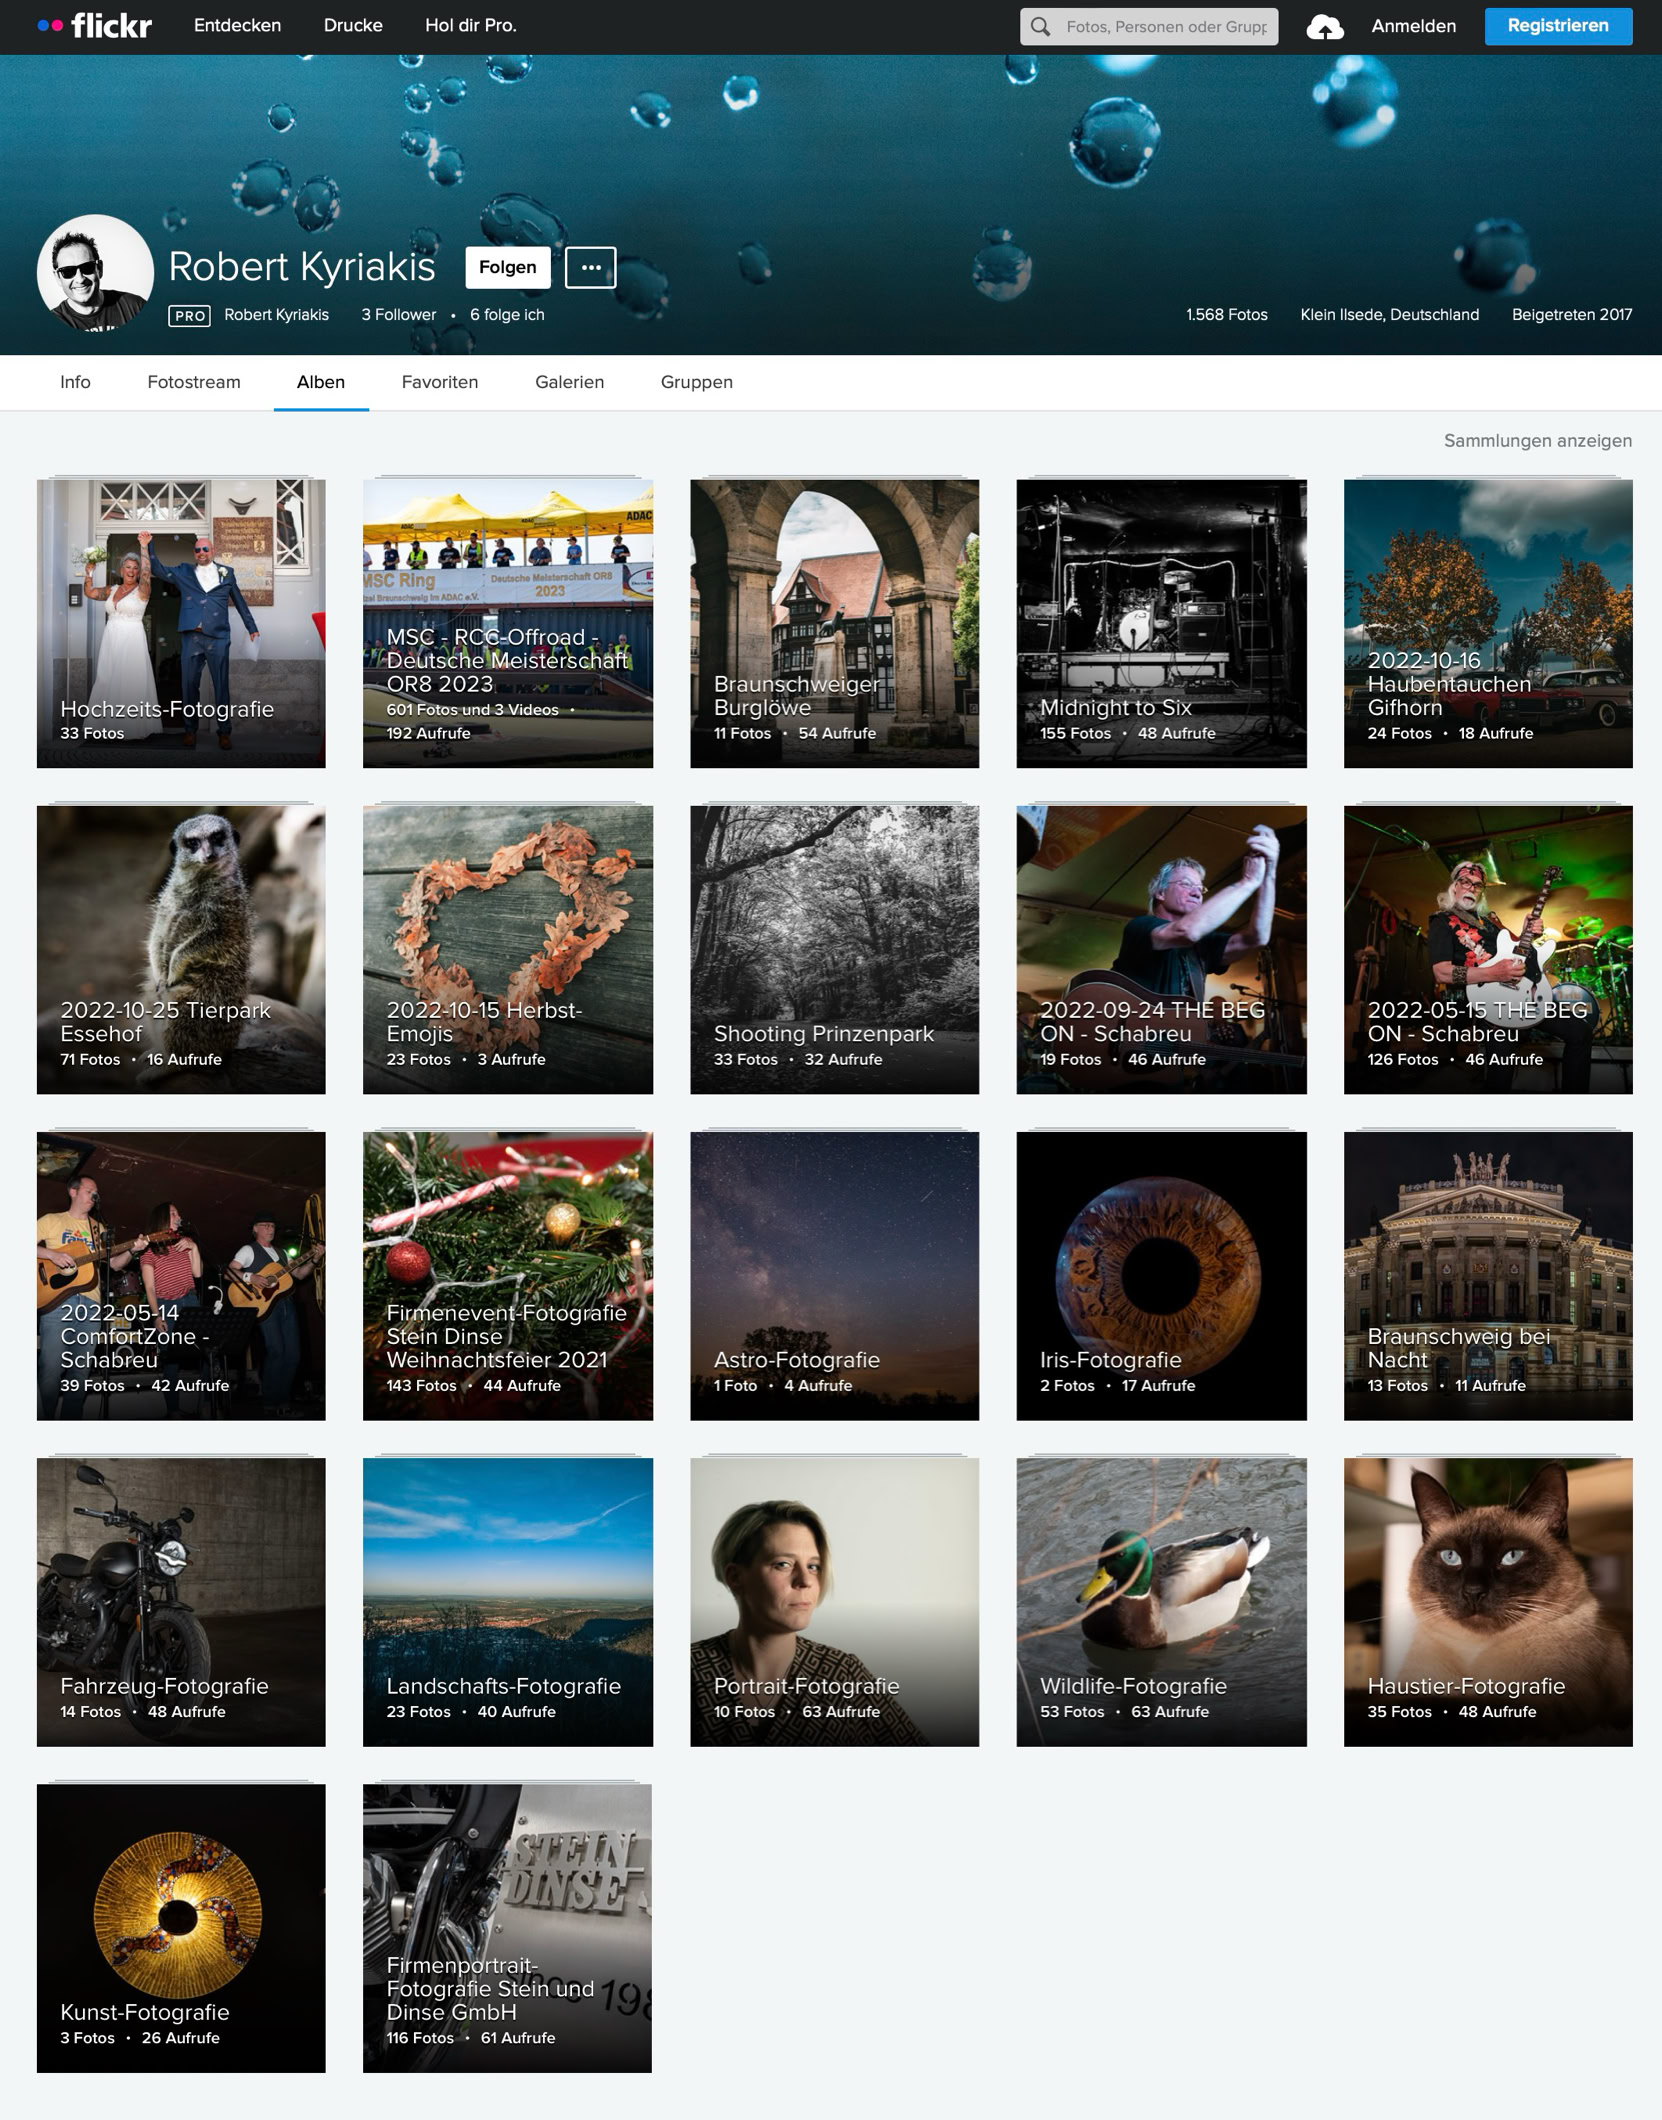Open the three-dots more options menu

590,267
